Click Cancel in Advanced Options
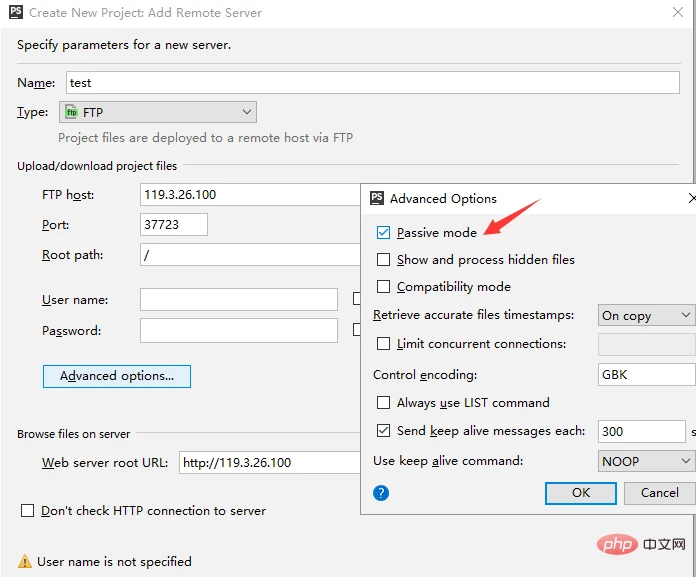The image size is (696, 577). 660,493
